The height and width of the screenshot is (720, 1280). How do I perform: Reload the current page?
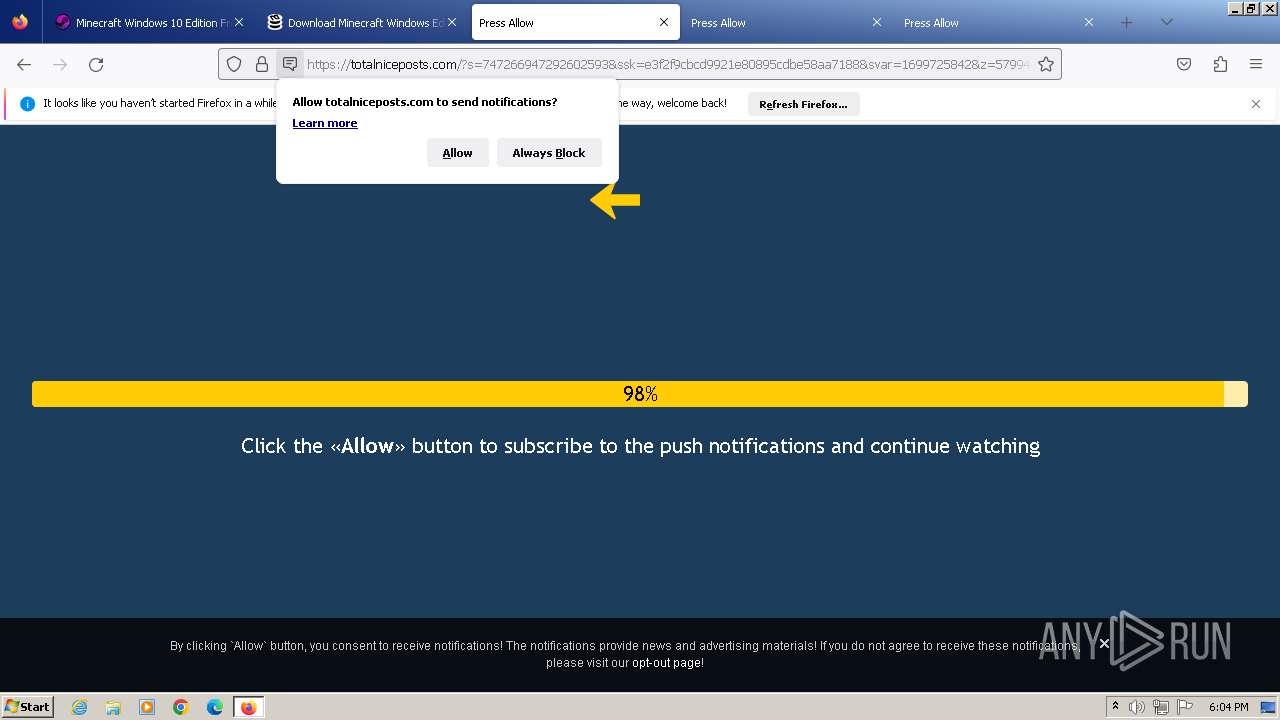[96, 64]
